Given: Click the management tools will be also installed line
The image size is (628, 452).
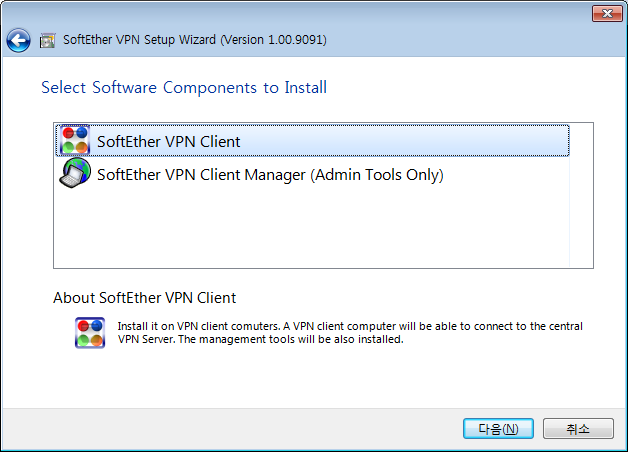Looking at the screenshot, I should (x=260, y=340).
